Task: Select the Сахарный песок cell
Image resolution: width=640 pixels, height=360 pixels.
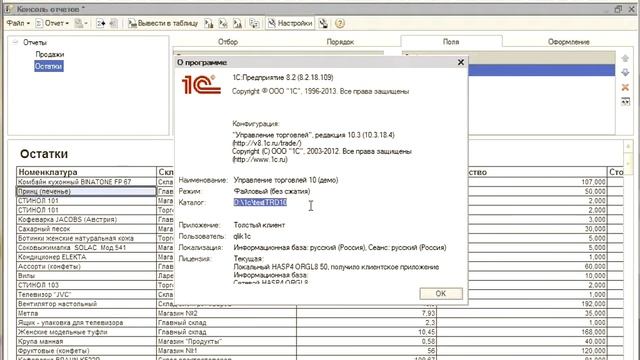Action: (x=86, y=229)
